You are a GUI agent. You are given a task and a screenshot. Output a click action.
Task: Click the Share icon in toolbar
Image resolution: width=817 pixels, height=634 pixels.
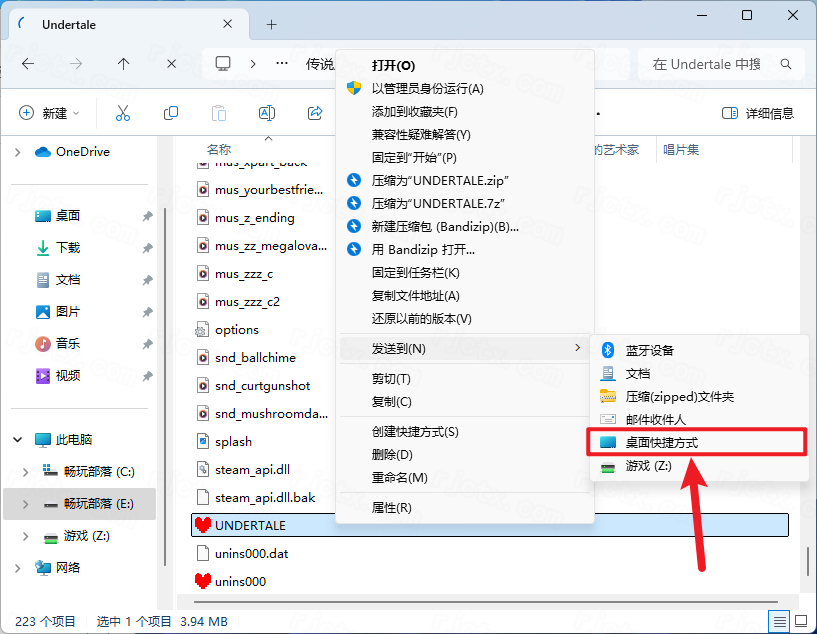315,113
